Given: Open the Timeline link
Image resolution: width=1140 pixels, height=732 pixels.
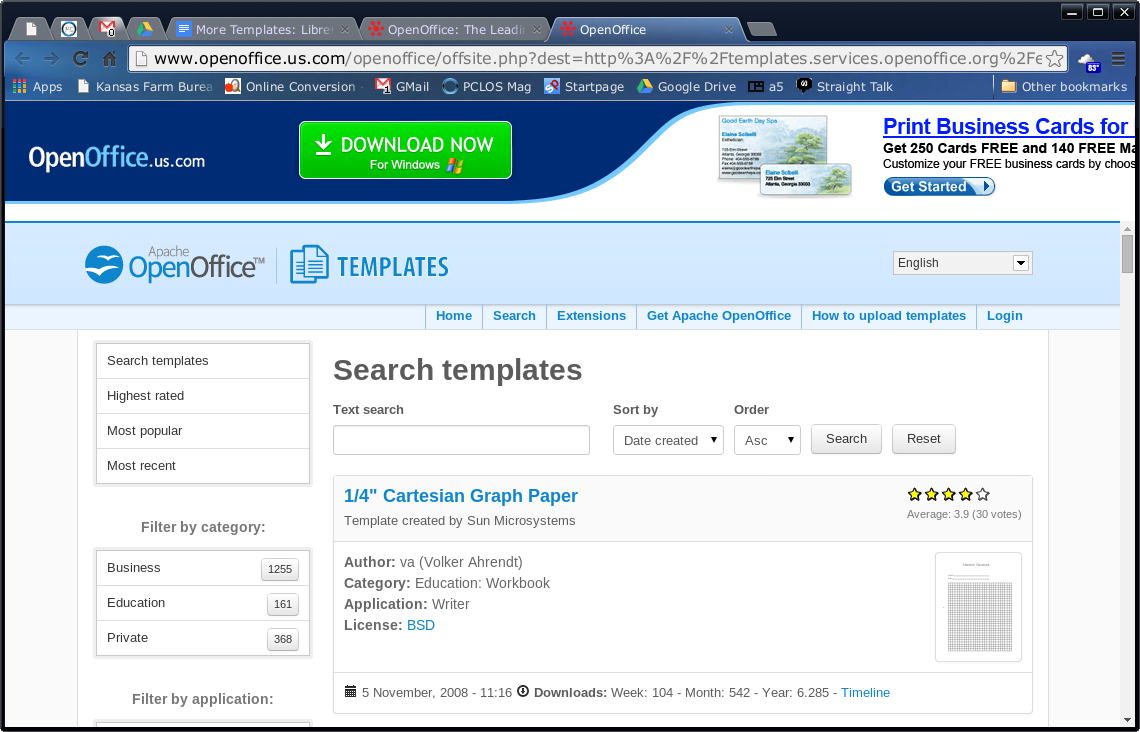Looking at the screenshot, I should (x=865, y=693).
